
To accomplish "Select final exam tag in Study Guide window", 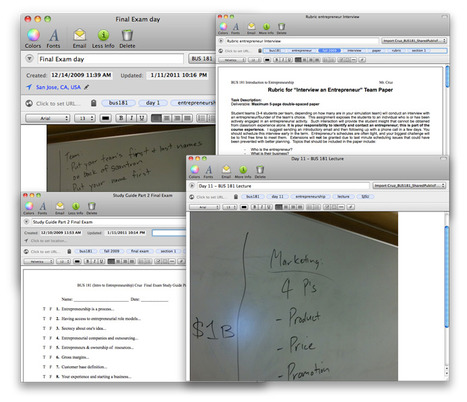I will point(140,251).
